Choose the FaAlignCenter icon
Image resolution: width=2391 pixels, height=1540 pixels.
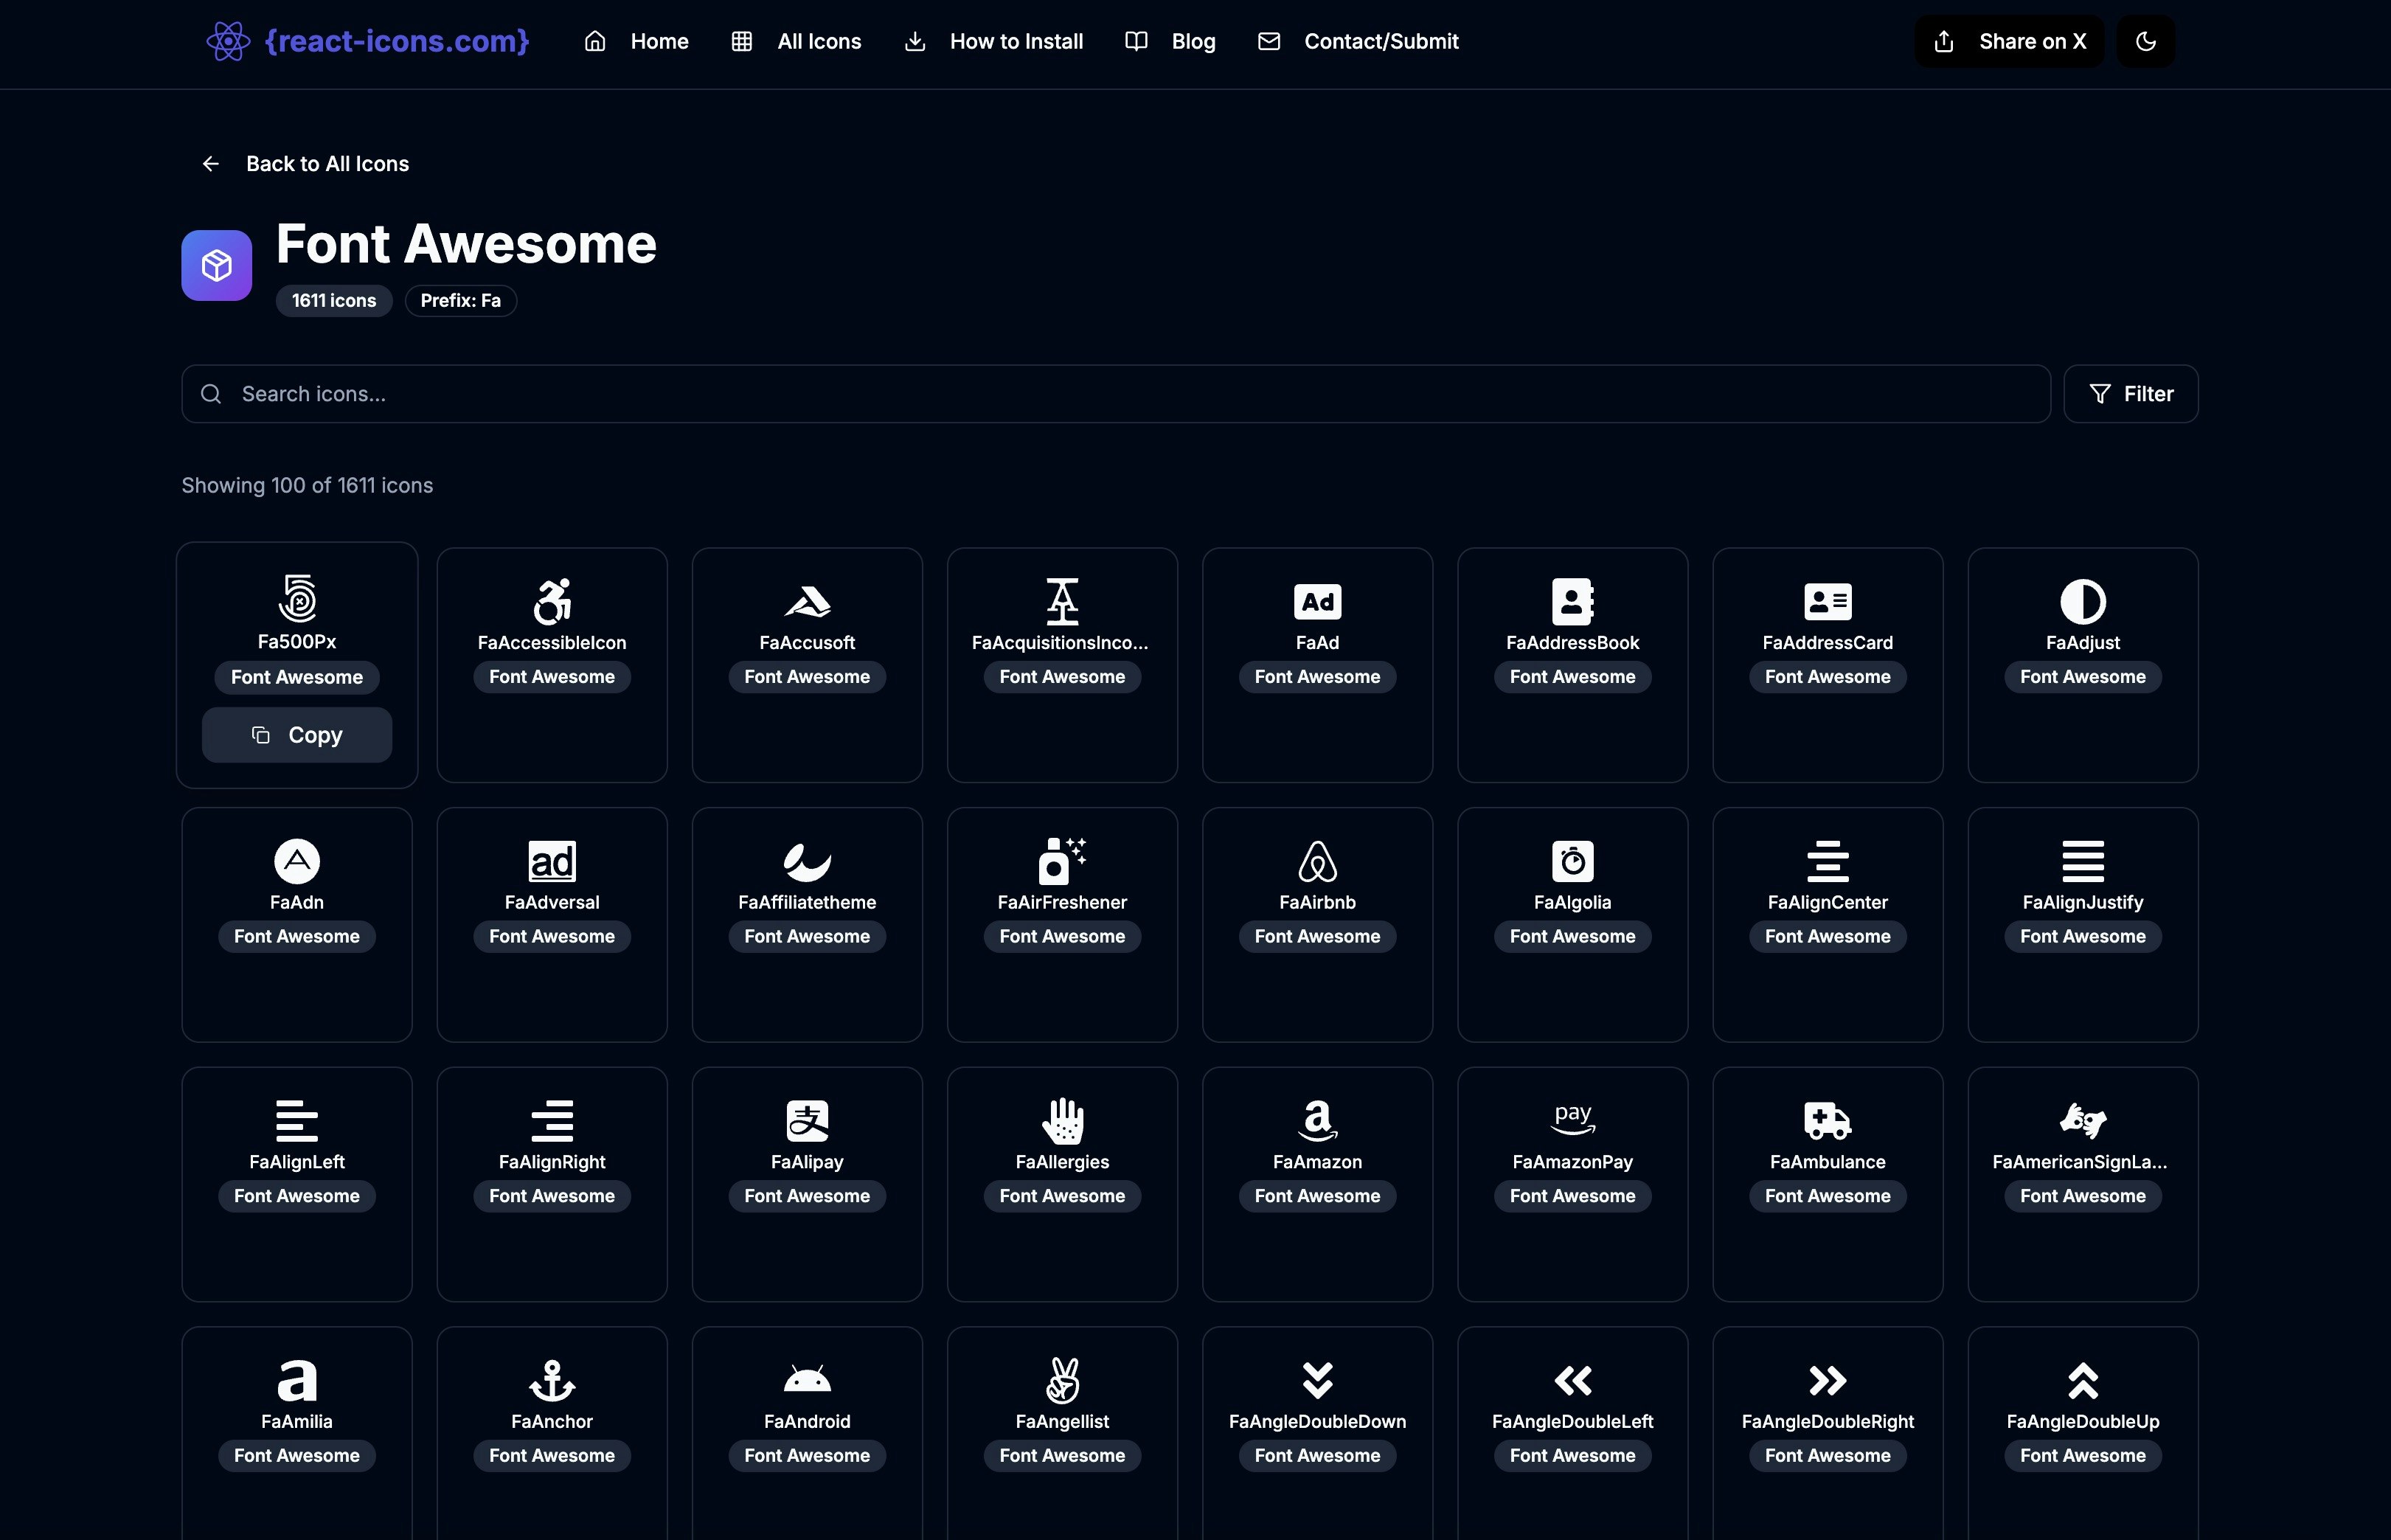click(1827, 861)
